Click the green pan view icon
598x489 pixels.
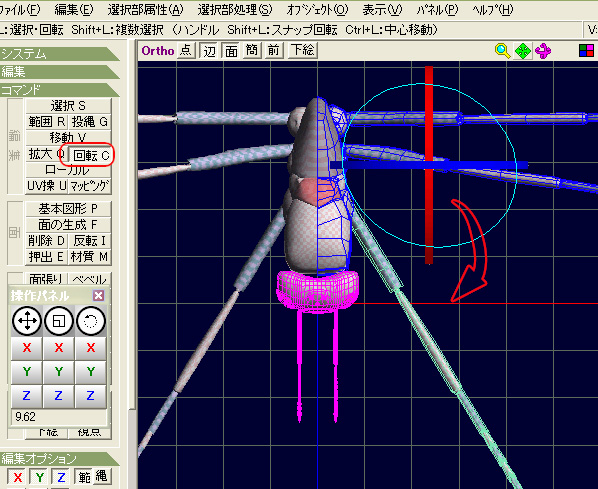[523, 51]
